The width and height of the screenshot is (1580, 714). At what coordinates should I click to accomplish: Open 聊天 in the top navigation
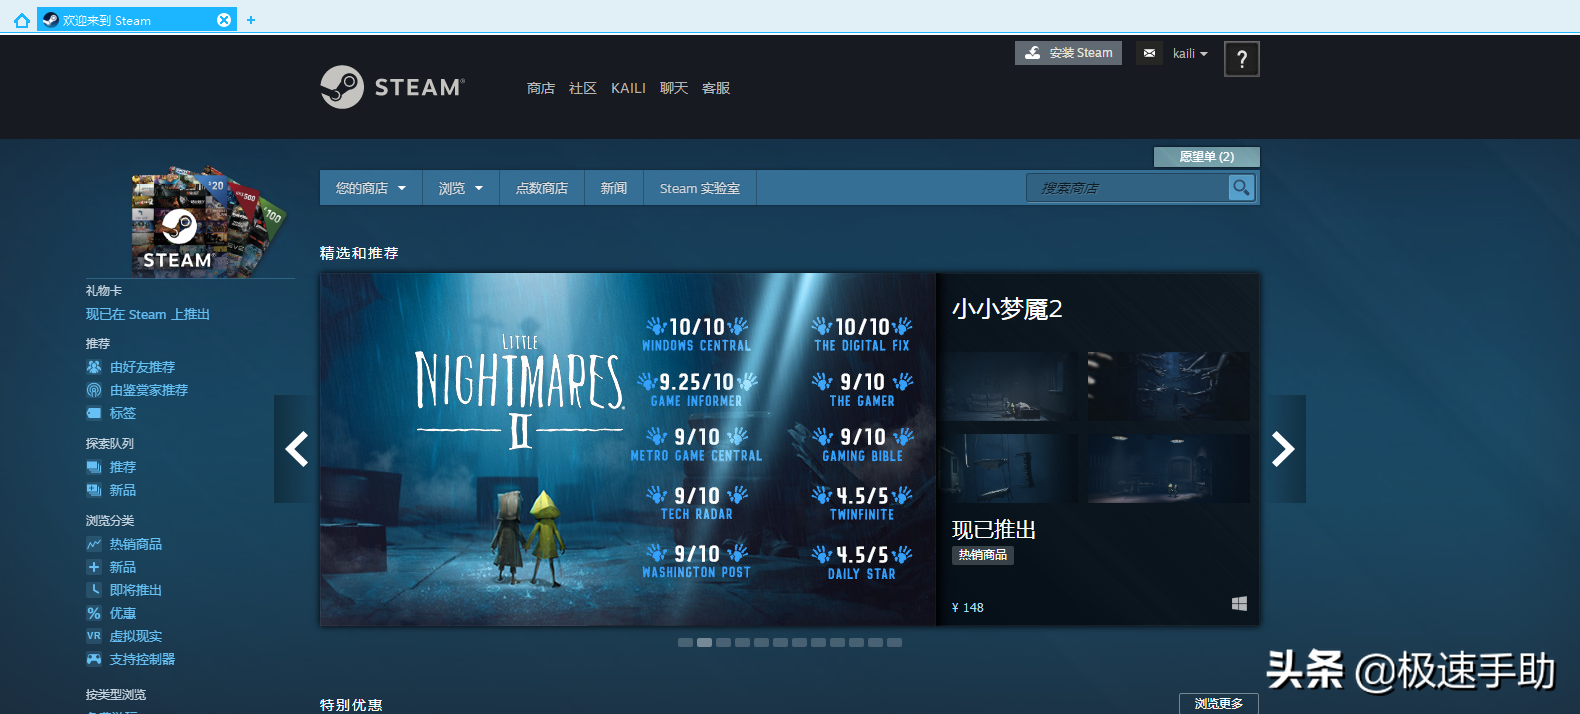point(674,88)
